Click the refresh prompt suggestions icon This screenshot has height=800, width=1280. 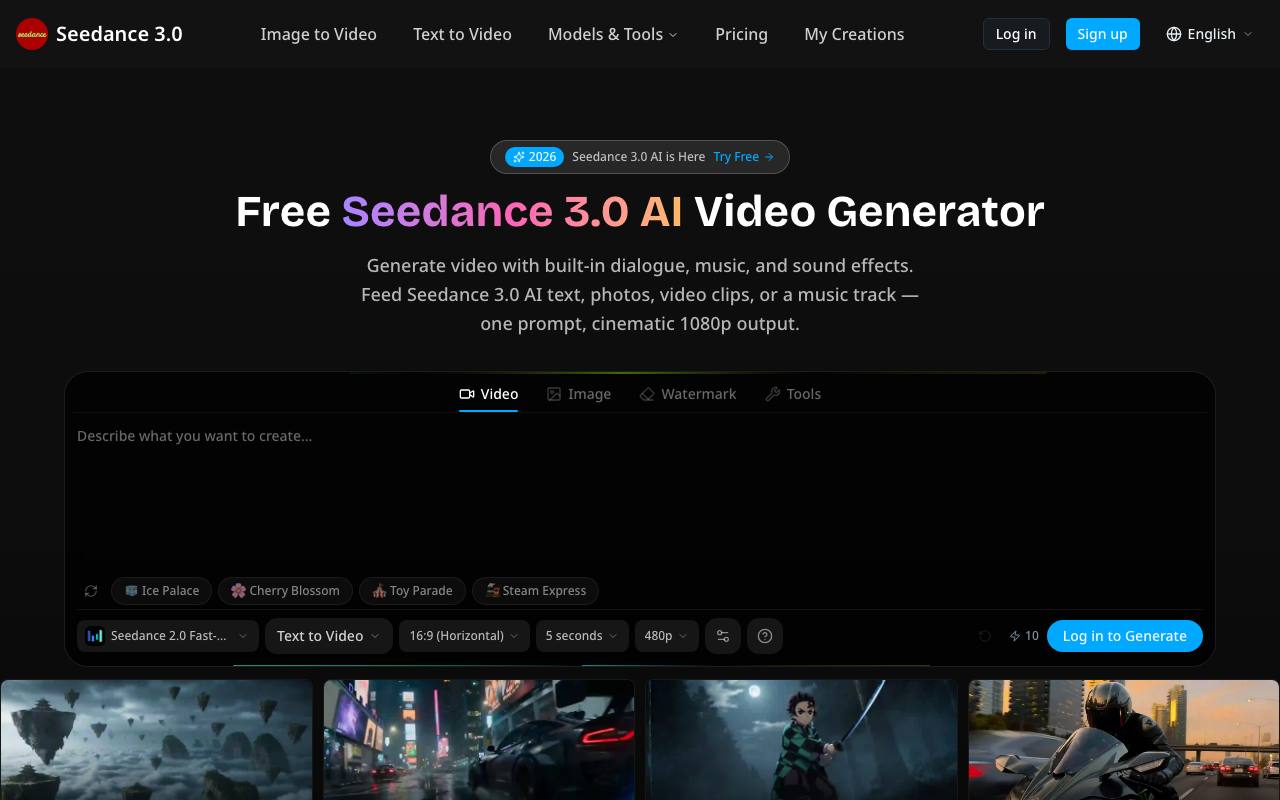click(91, 591)
